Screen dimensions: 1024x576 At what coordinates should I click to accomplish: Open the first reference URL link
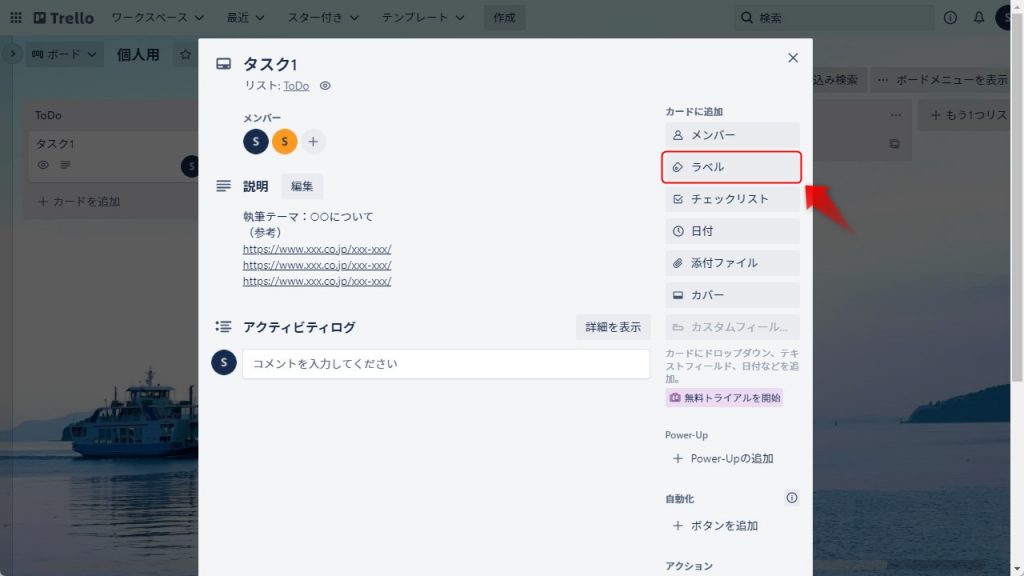[x=317, y=249]
